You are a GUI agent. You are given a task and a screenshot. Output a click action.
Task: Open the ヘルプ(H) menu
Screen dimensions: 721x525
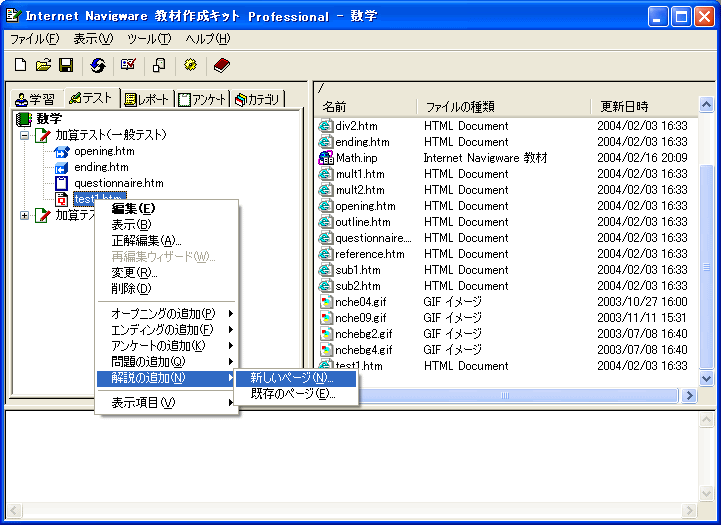point(208,39)
